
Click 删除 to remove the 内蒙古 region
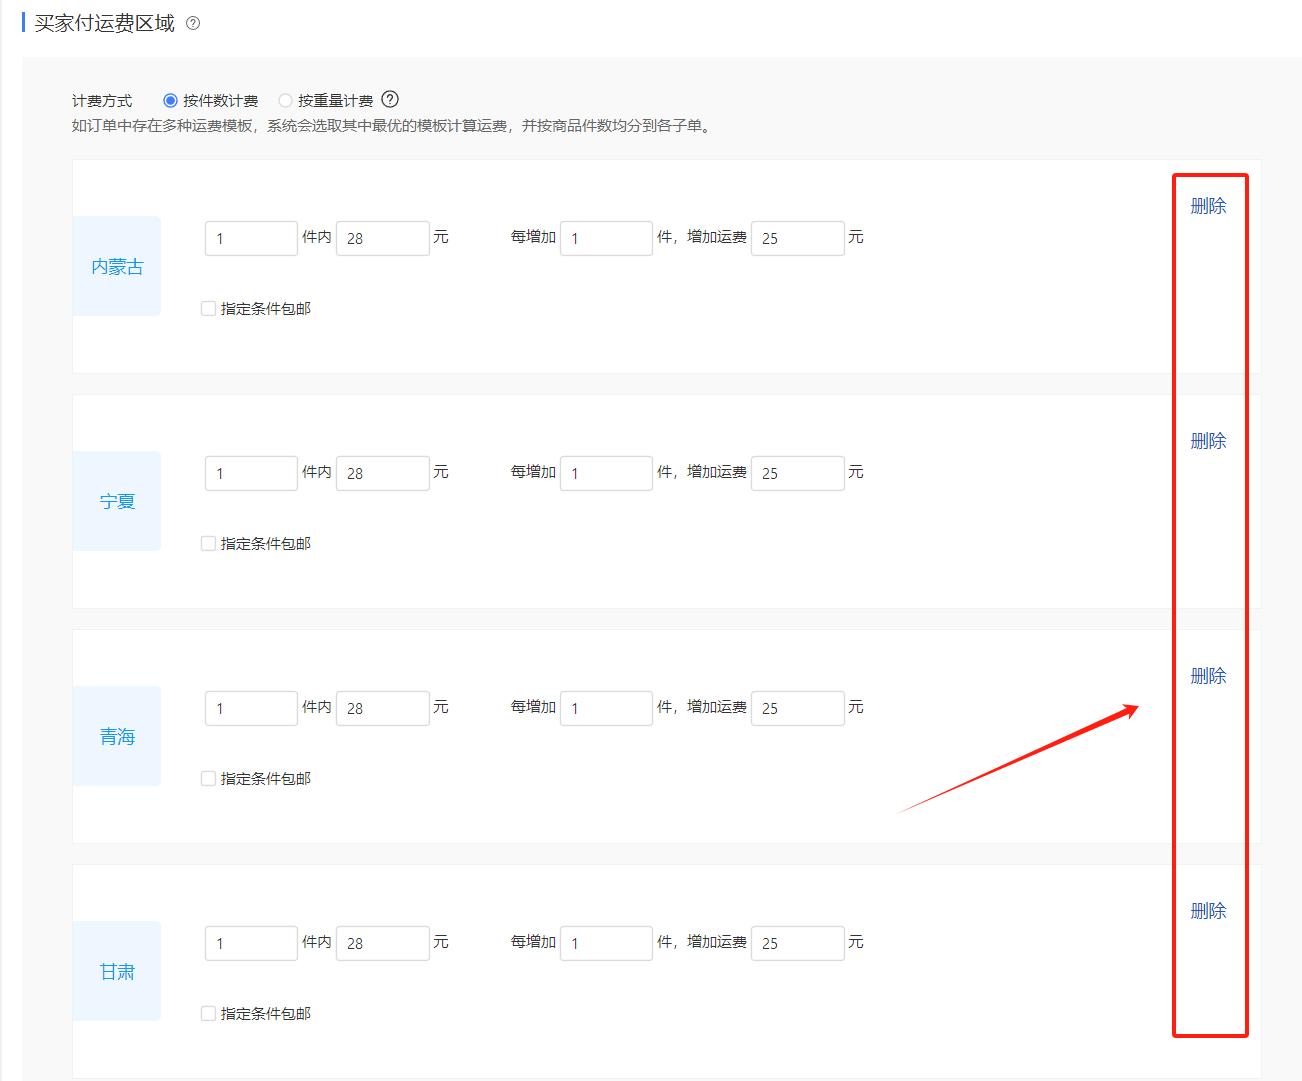[x=1208, y=205]
